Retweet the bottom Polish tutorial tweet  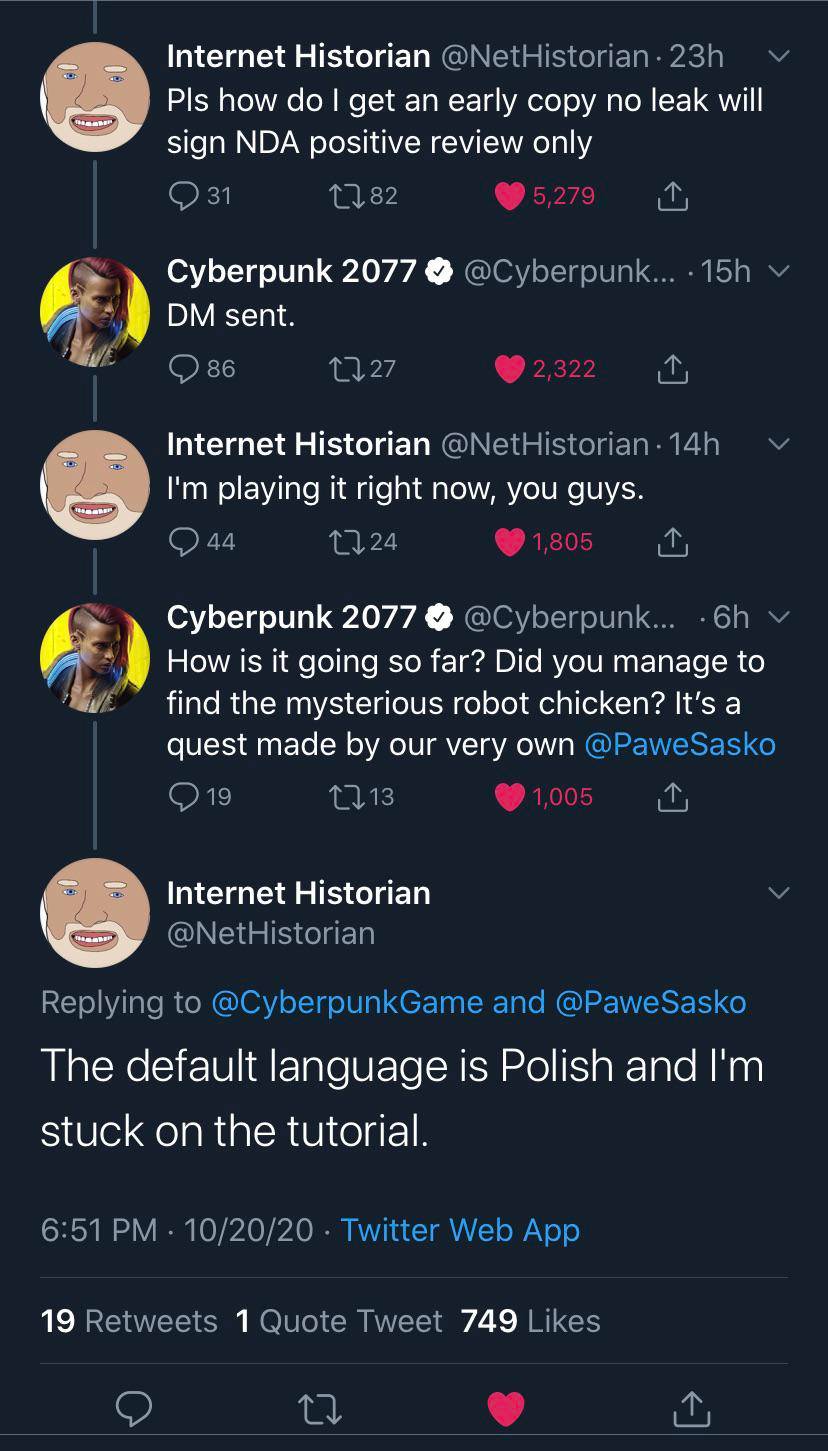tap(319, 1407)
